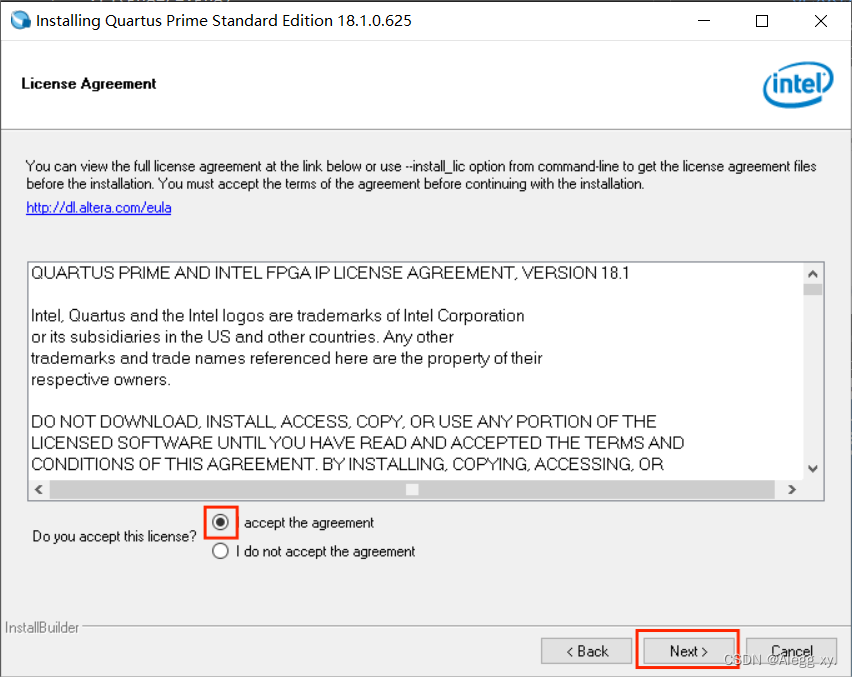Select 'I accept the agreement' radio button
Viewport: 852px width, 677px height.
pyautogui.click(x=220, y=522)
